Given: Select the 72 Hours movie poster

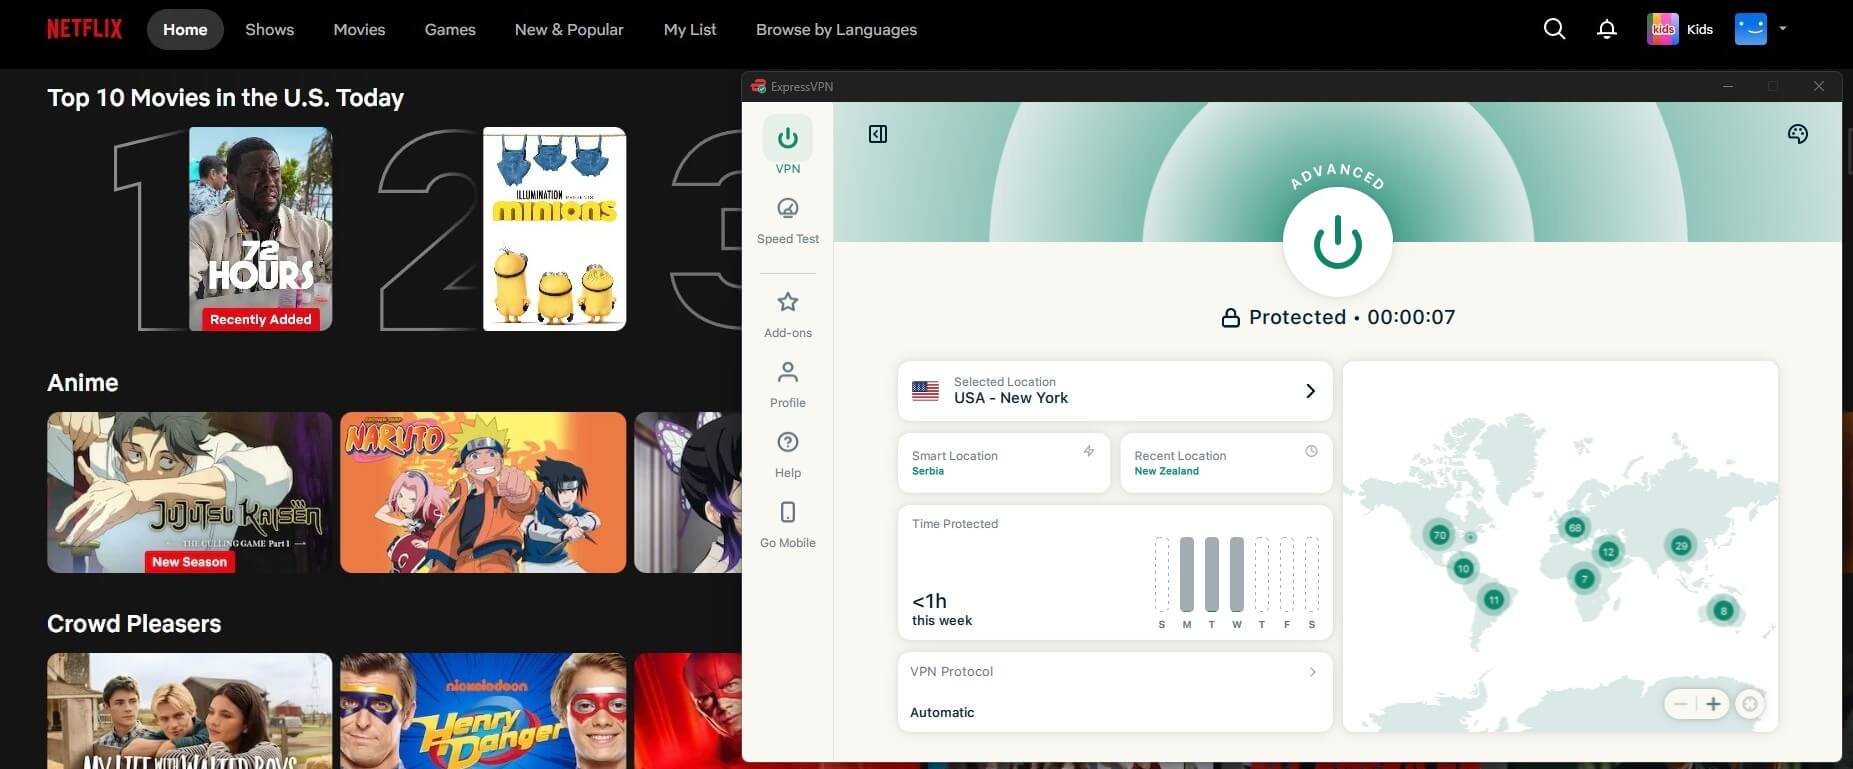Looking at the screenshot, I should (x=260, y=229).
